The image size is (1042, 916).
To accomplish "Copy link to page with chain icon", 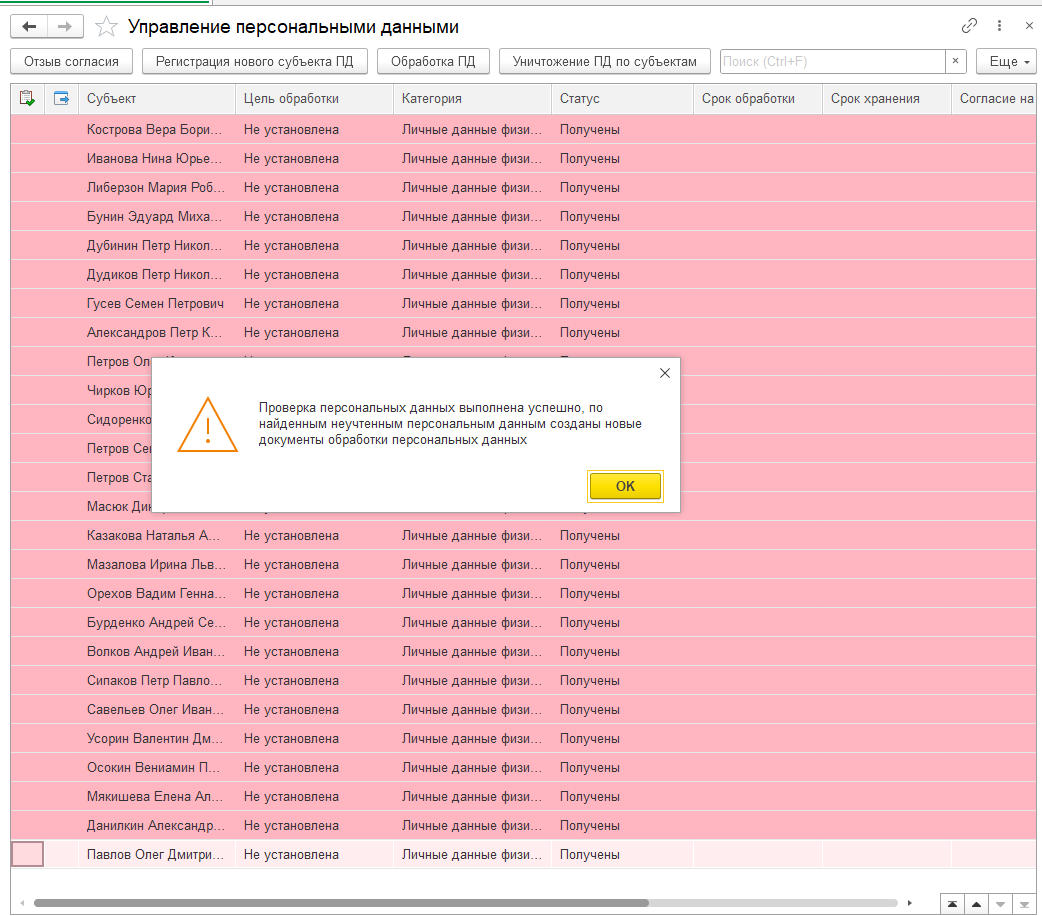I will pyautogui.click(x=969, y=27).
